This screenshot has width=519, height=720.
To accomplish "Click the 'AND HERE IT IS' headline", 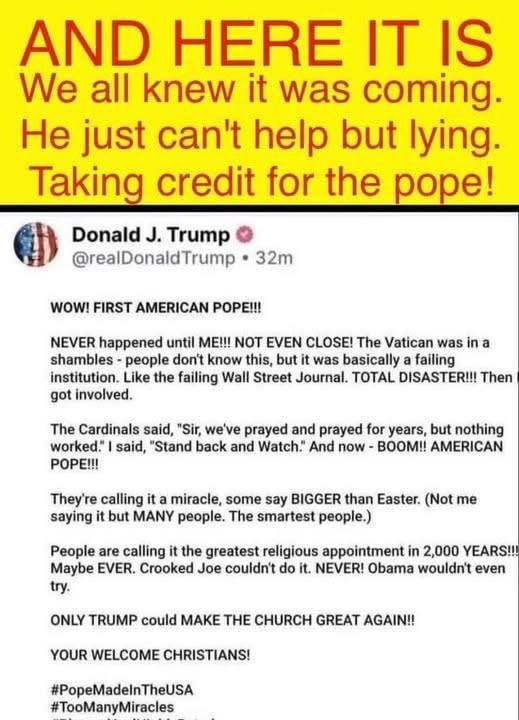I will (257, 43).
